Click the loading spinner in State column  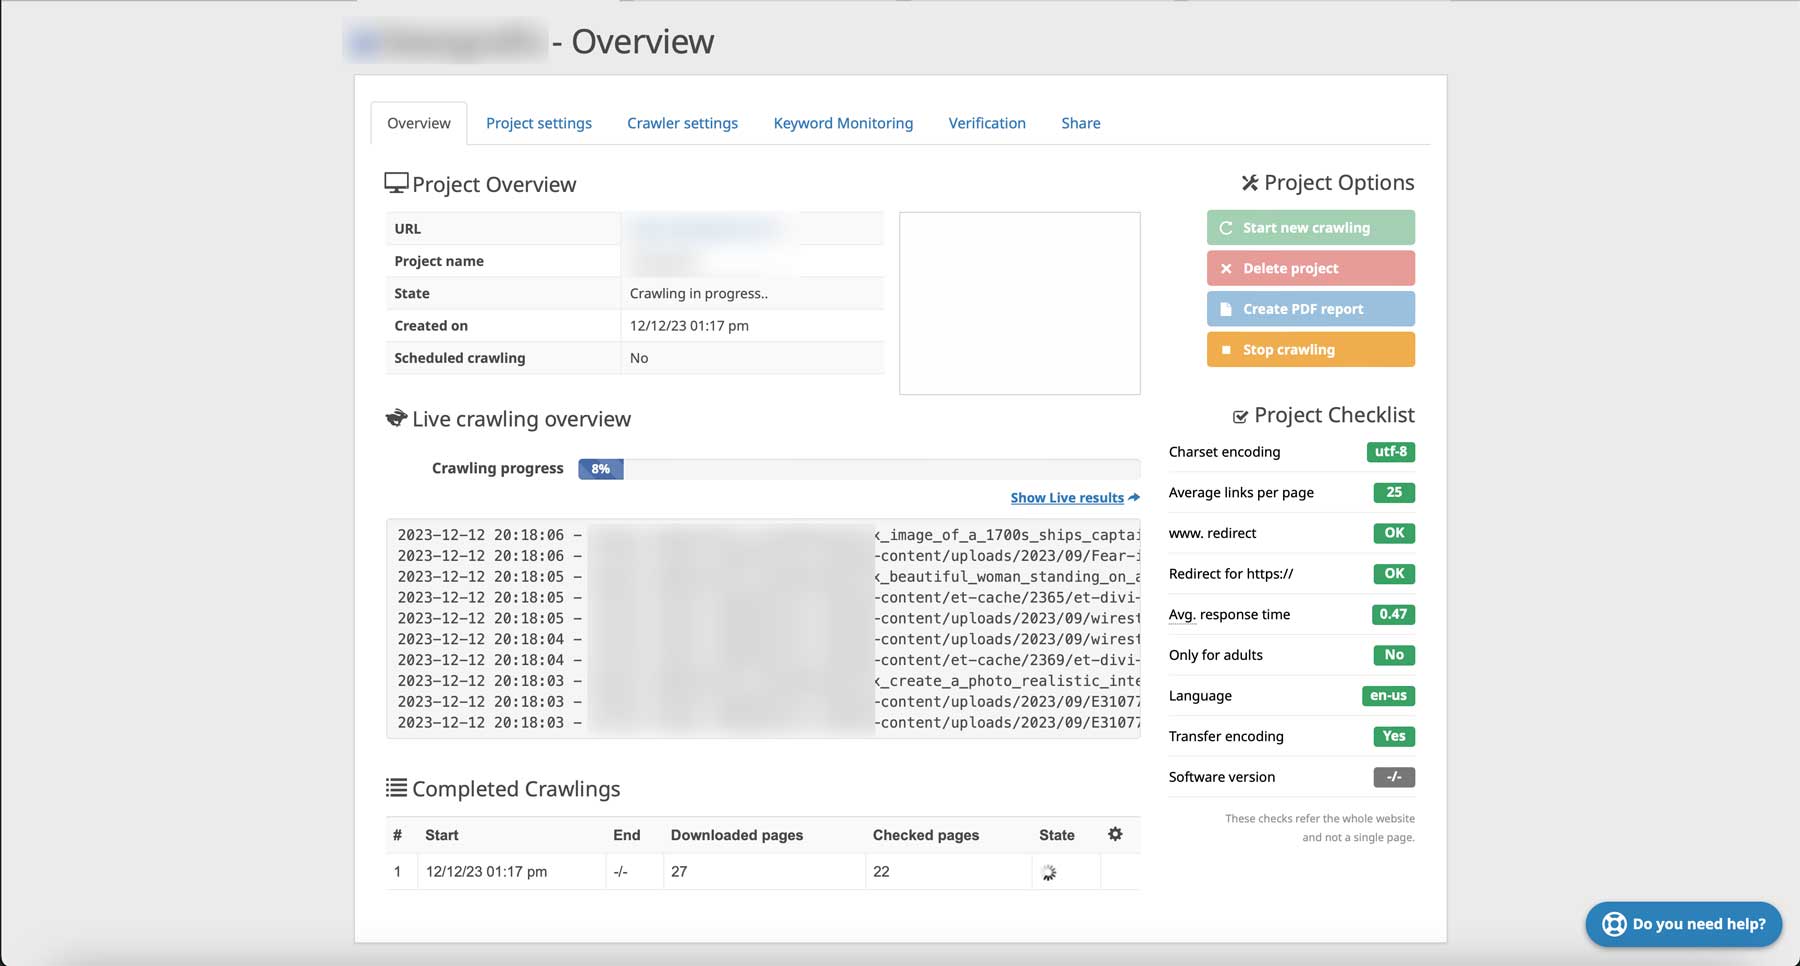(1048, 872)
